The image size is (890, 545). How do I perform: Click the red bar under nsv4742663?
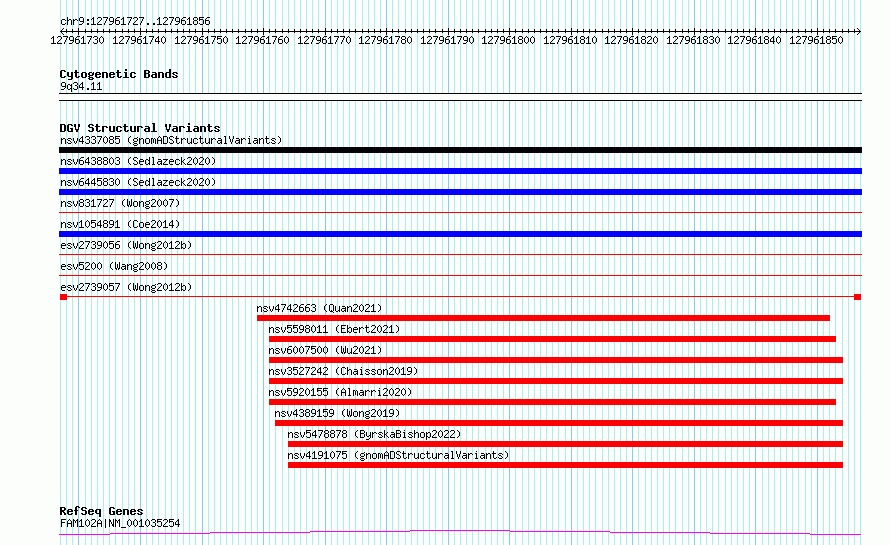(543, 318)
